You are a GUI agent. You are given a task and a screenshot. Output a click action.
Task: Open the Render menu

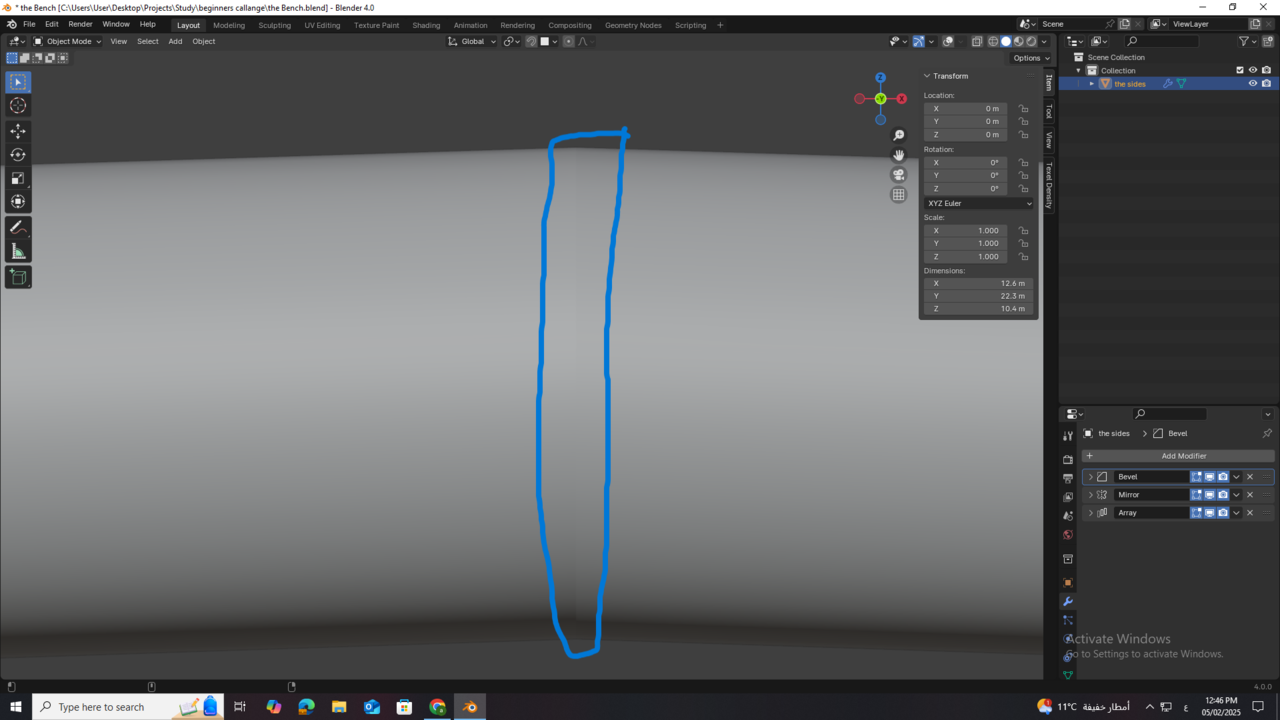click(80, 24)
